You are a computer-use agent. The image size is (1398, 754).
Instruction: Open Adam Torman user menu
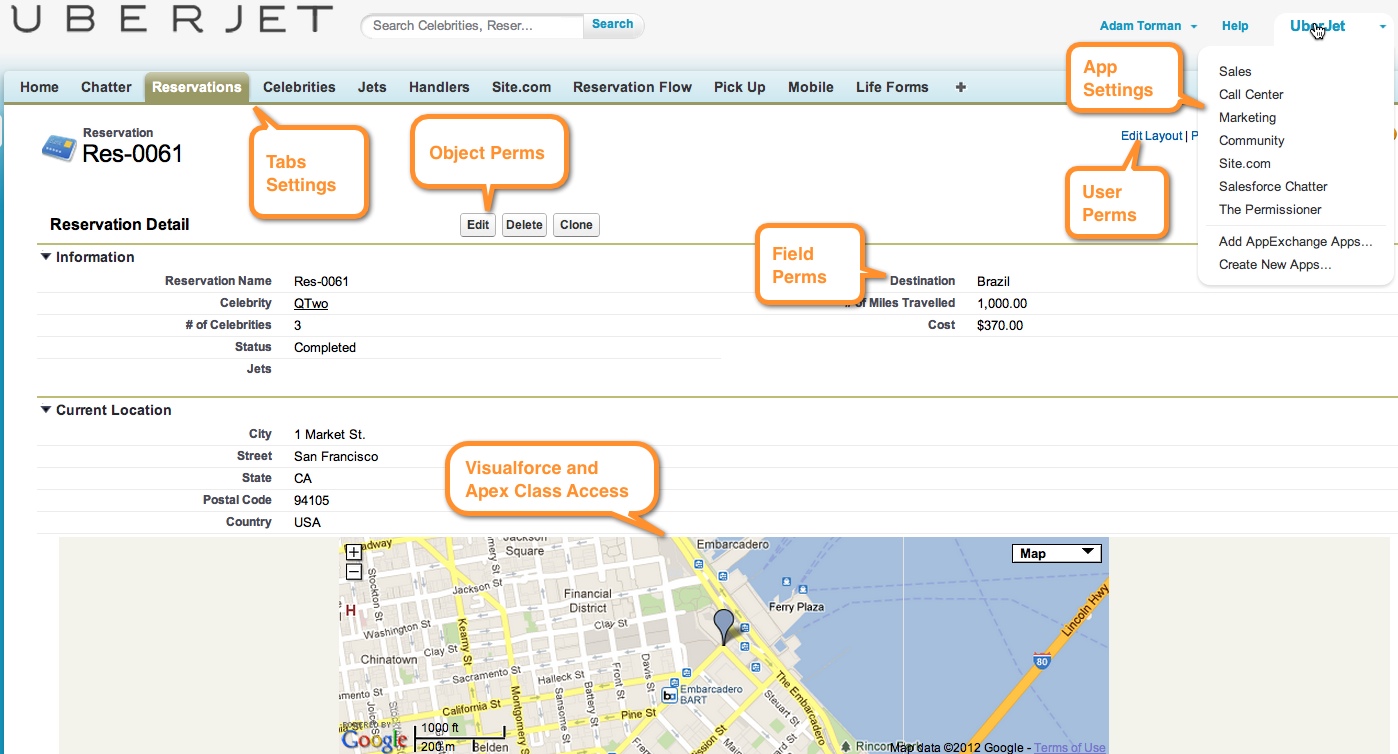click(x=1148, y=26)
